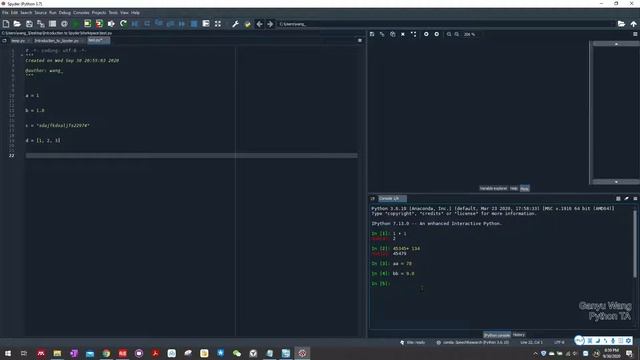640x360 pixels.
Task: Open the editor pane options menu
Action: coord(360,40)
